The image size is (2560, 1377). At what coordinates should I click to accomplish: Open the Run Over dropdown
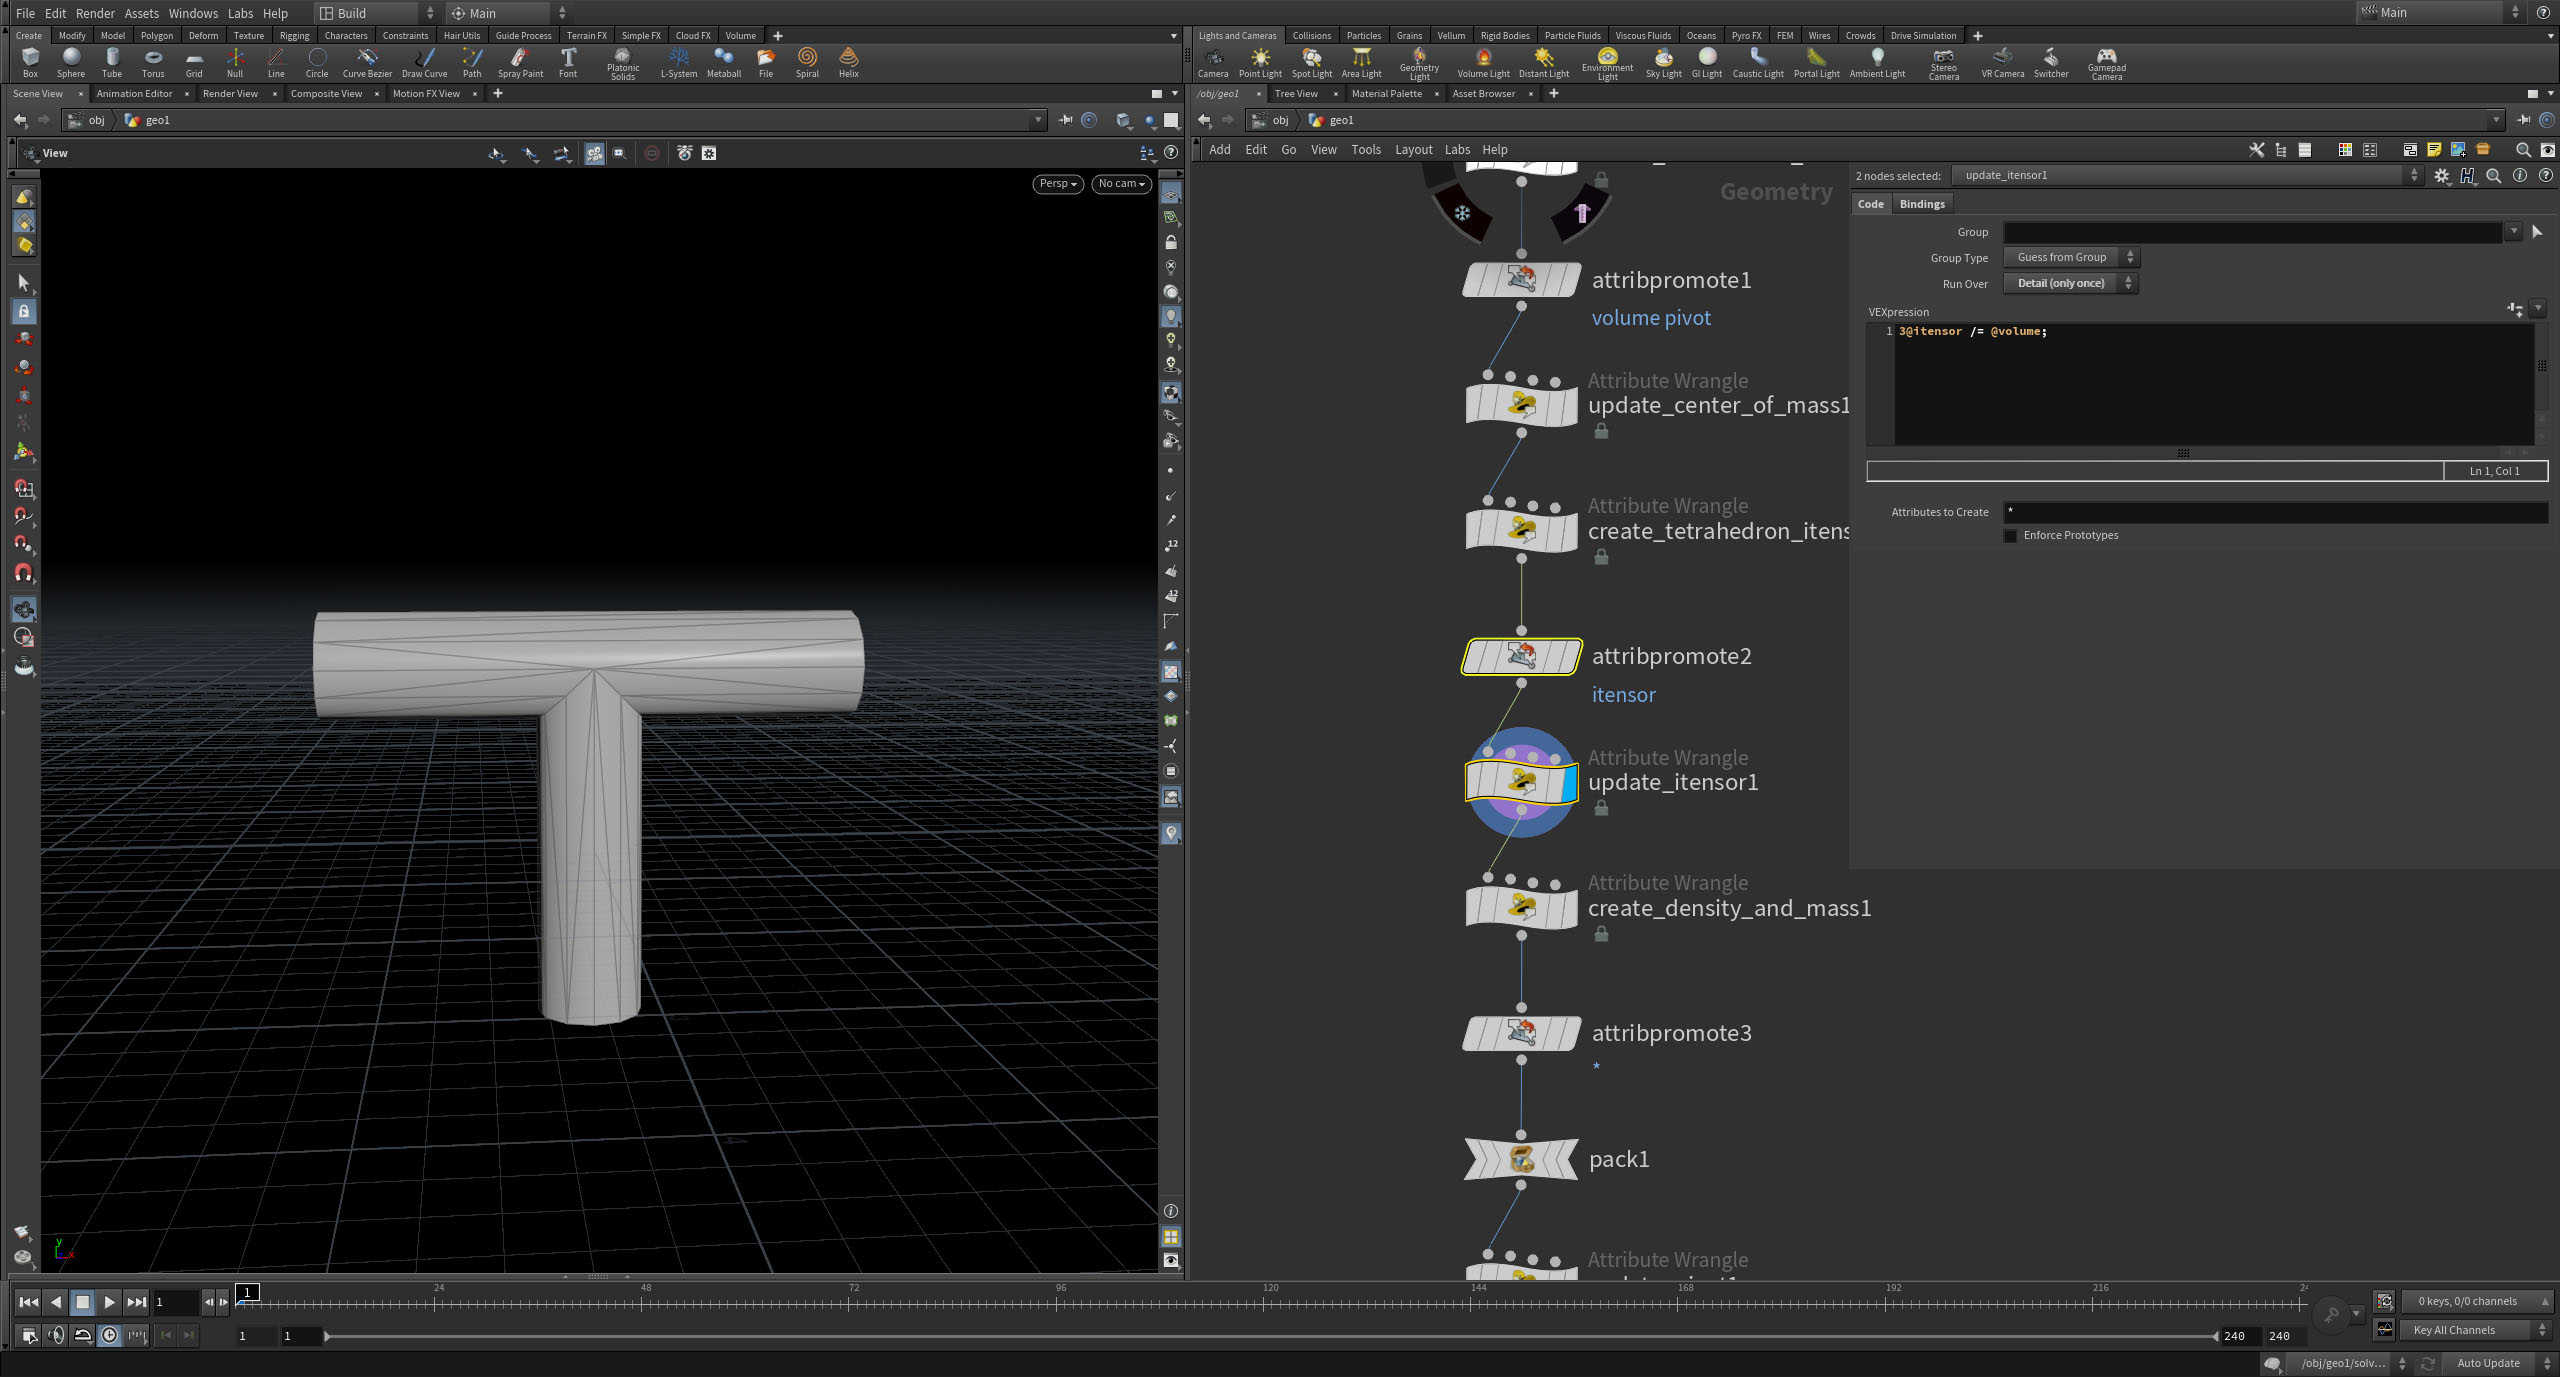pos(2070,284)
